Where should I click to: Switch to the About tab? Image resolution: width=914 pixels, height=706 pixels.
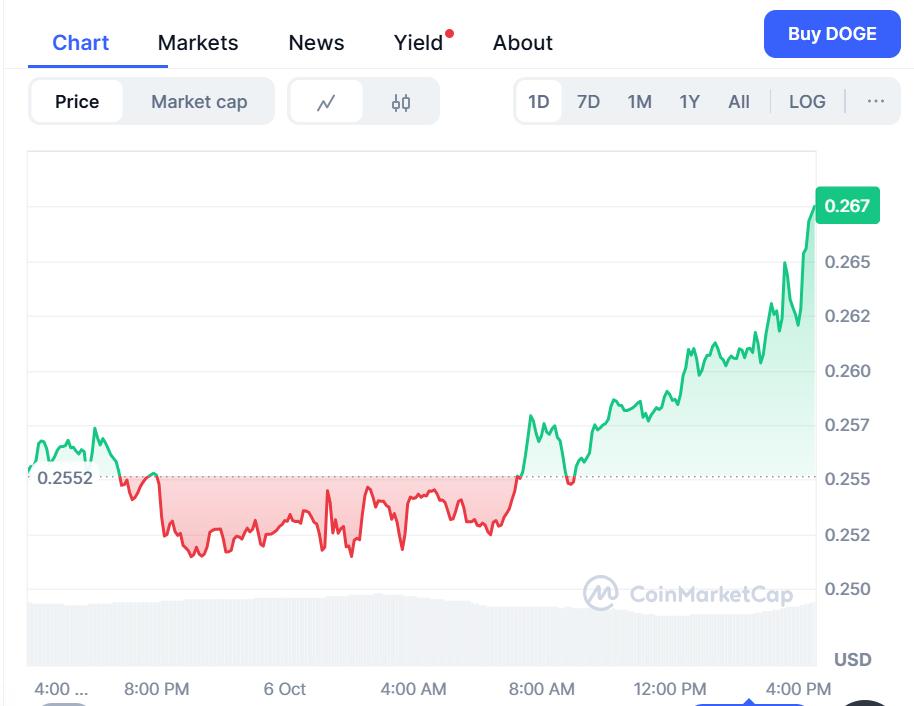pyautogui.click(x=523, y=43)
